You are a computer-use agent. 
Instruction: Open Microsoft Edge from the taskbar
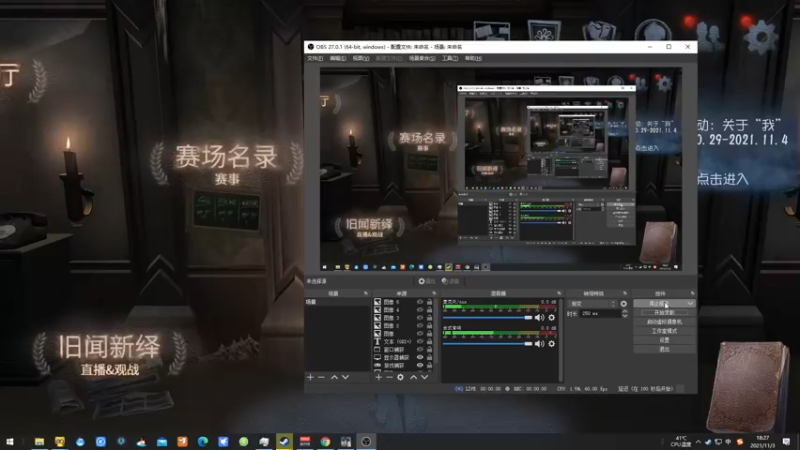(203, 441)
